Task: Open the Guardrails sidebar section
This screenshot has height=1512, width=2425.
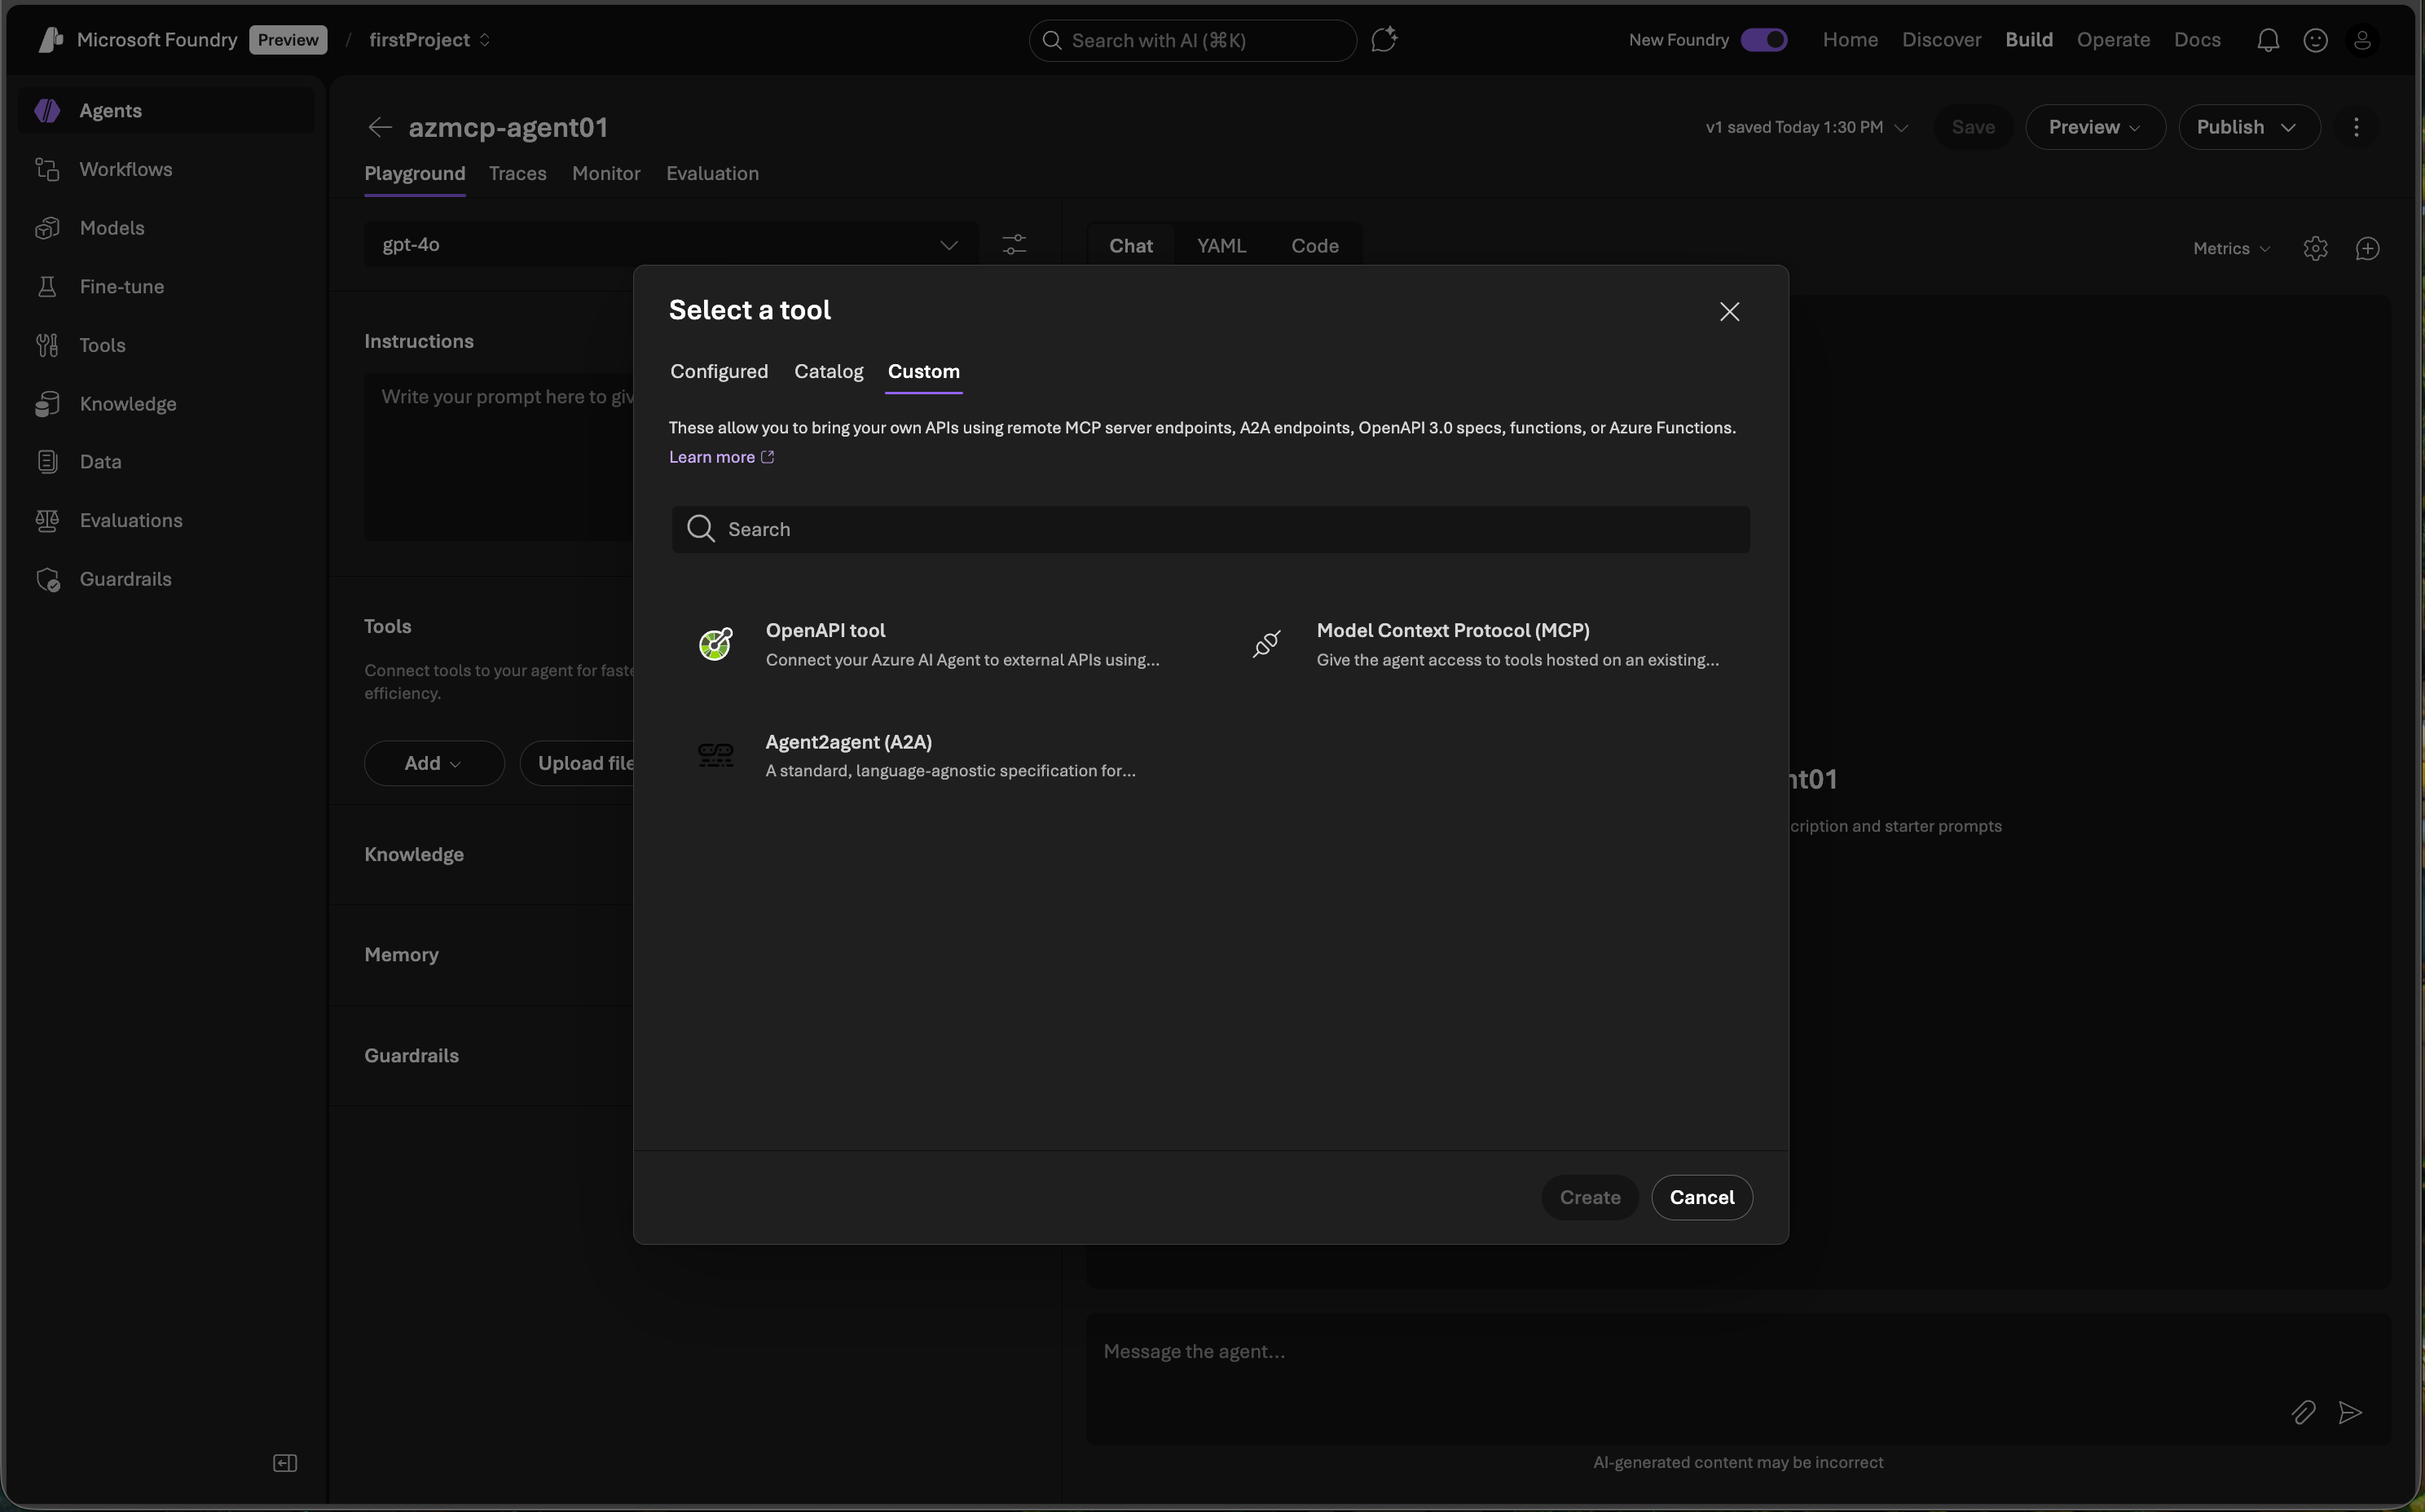Action: pos(125,579)
